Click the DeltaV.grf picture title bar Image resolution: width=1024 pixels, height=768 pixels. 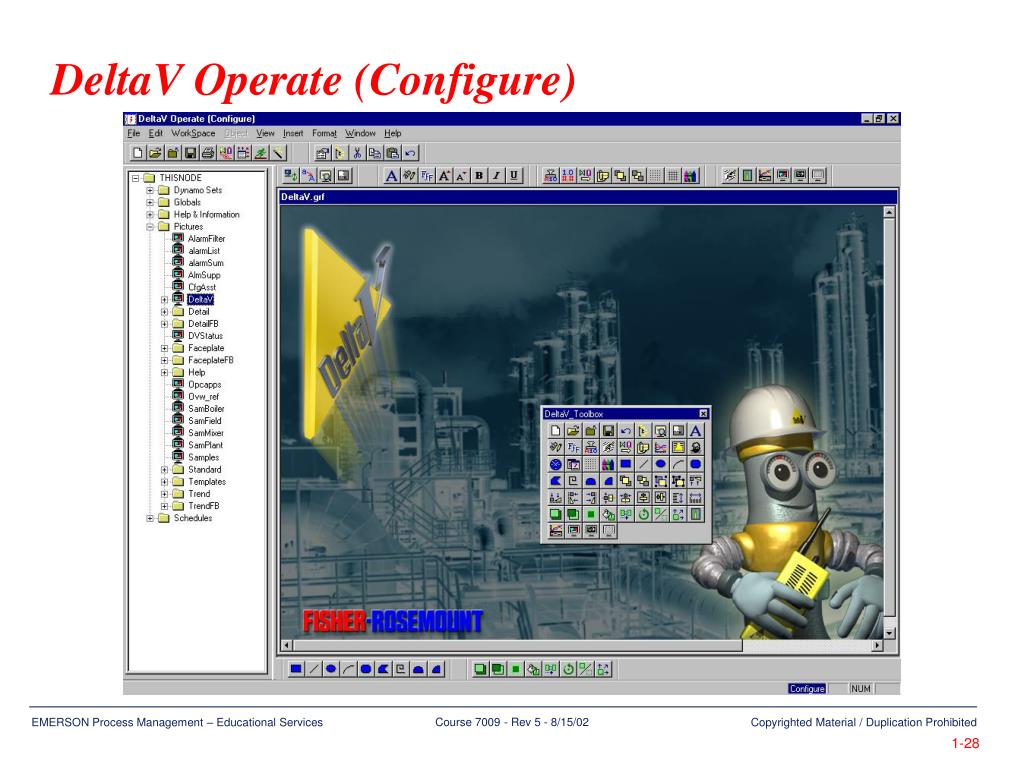point(588,197)
